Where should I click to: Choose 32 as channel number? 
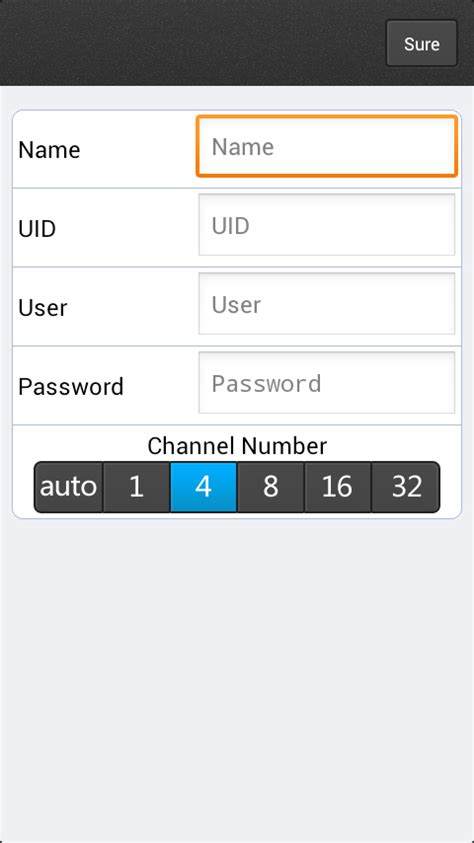(x=406, y=487)
